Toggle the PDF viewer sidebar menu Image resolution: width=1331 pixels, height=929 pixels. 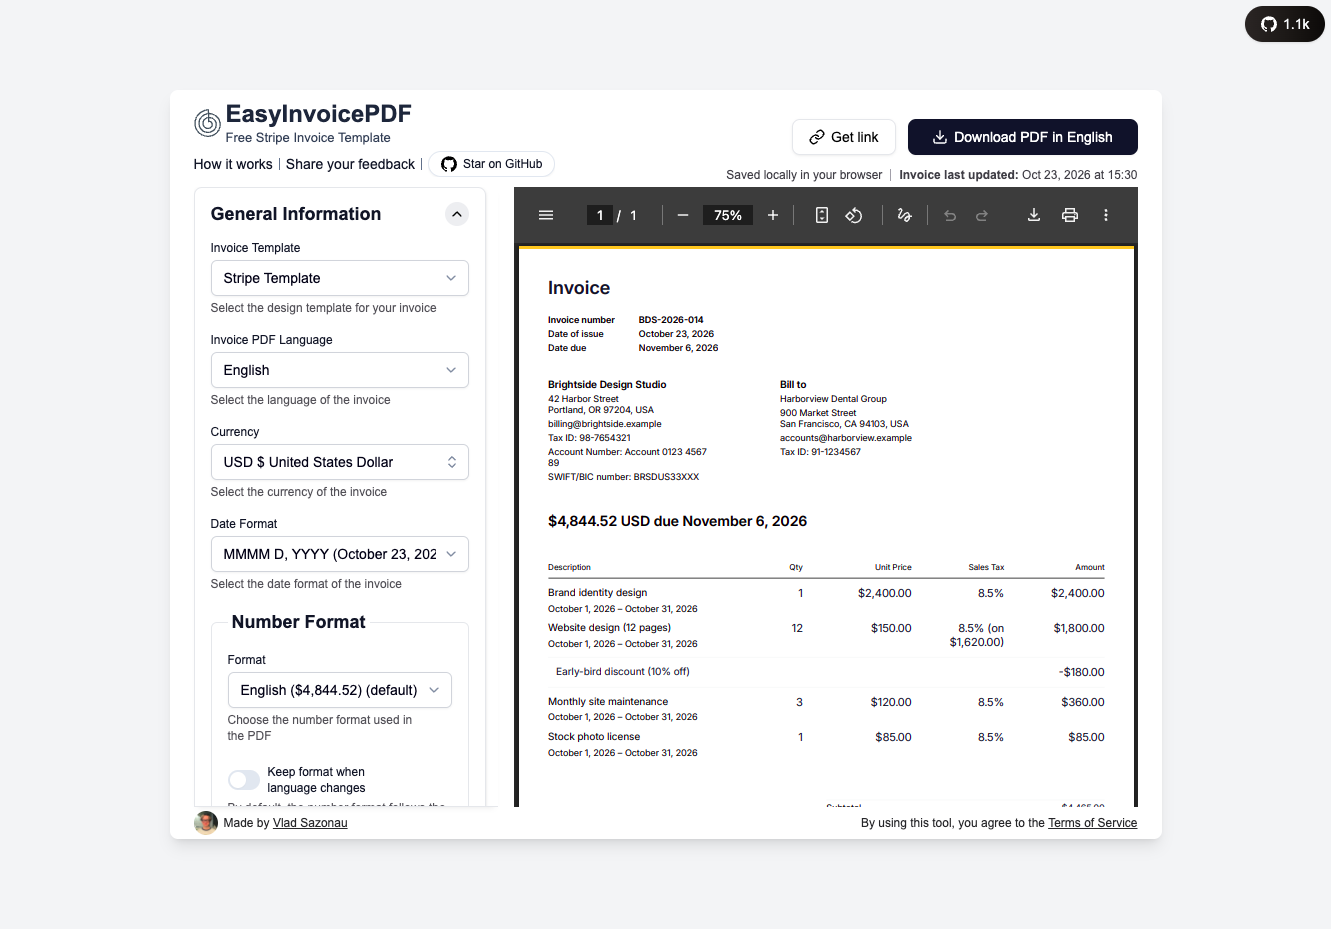[x=546, y=215]
